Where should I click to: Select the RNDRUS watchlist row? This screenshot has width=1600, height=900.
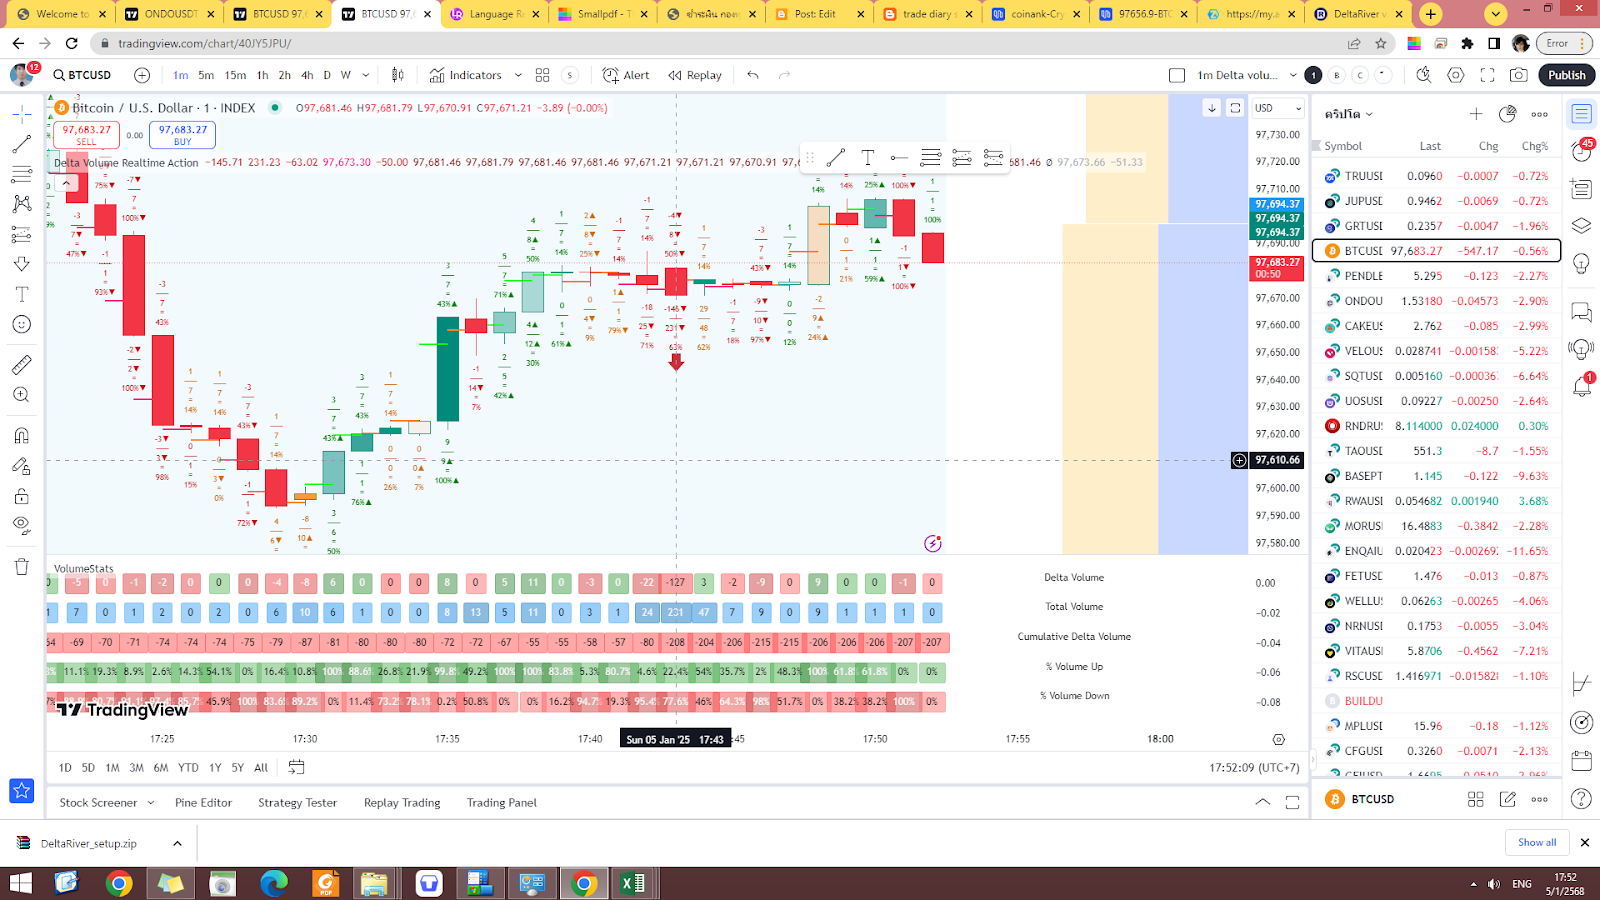click(1436, 426)
